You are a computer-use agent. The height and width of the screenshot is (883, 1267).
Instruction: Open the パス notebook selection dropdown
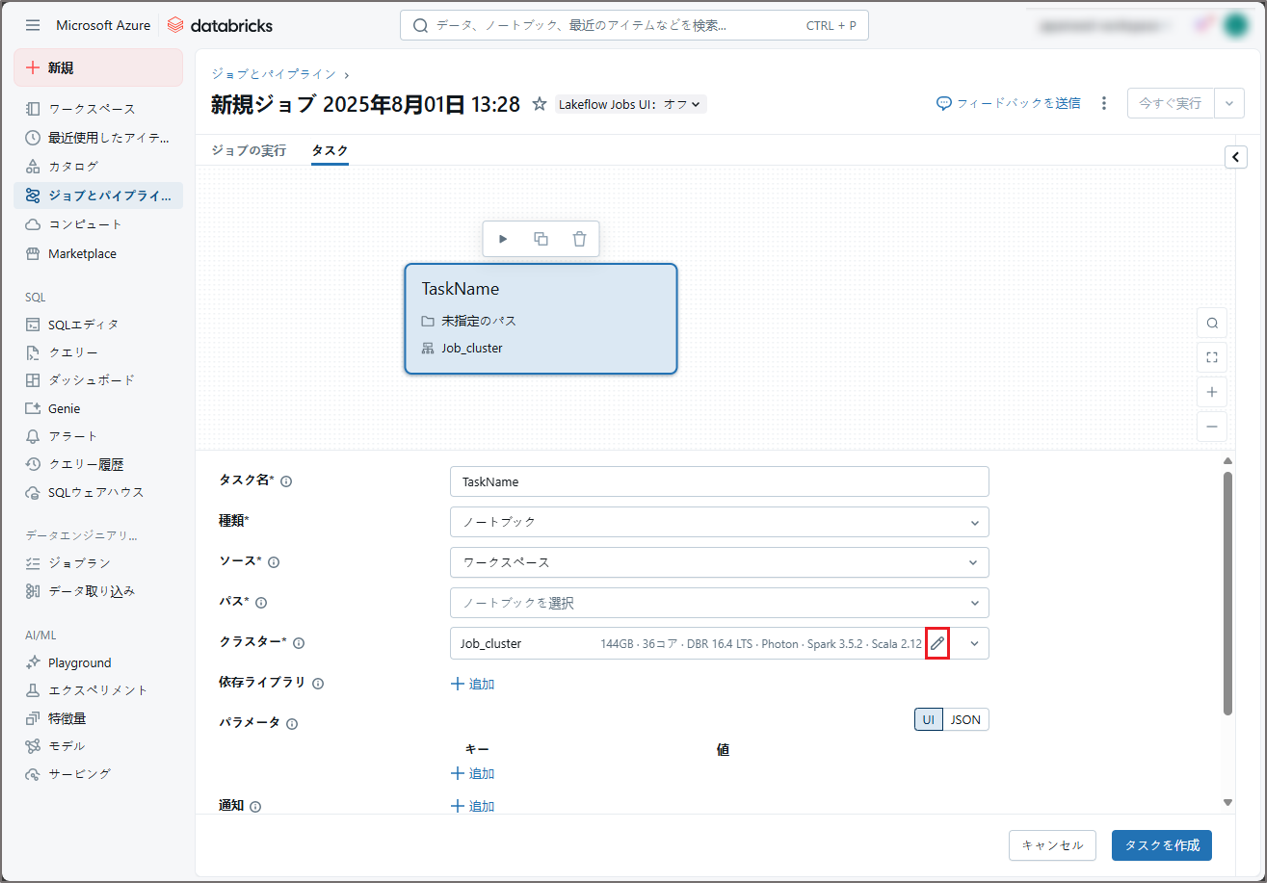click(719, 603)
